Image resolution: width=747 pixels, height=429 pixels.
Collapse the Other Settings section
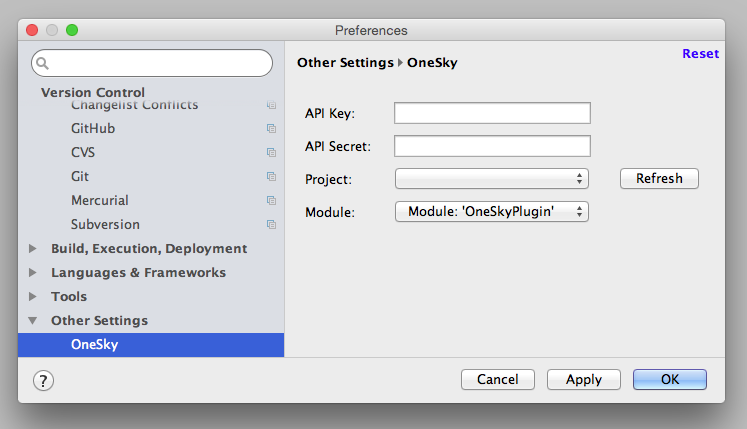32,321
